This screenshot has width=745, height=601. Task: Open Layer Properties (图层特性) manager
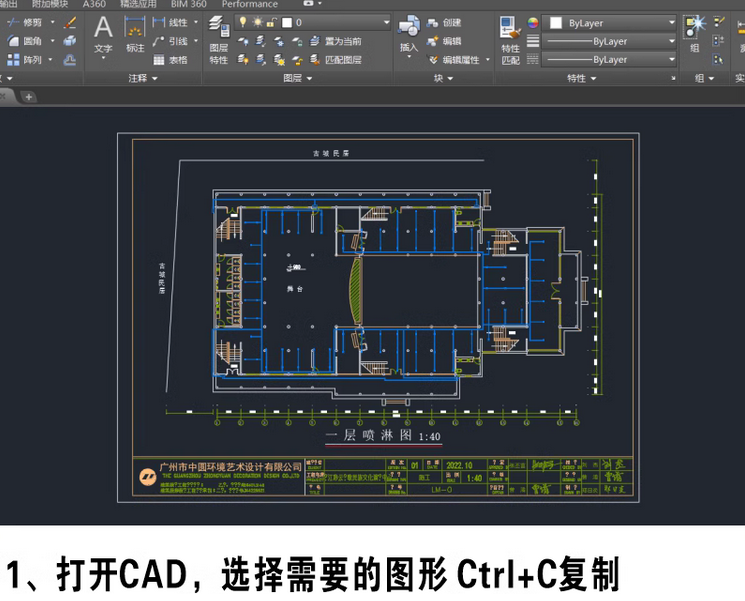[x=219, y=40]
